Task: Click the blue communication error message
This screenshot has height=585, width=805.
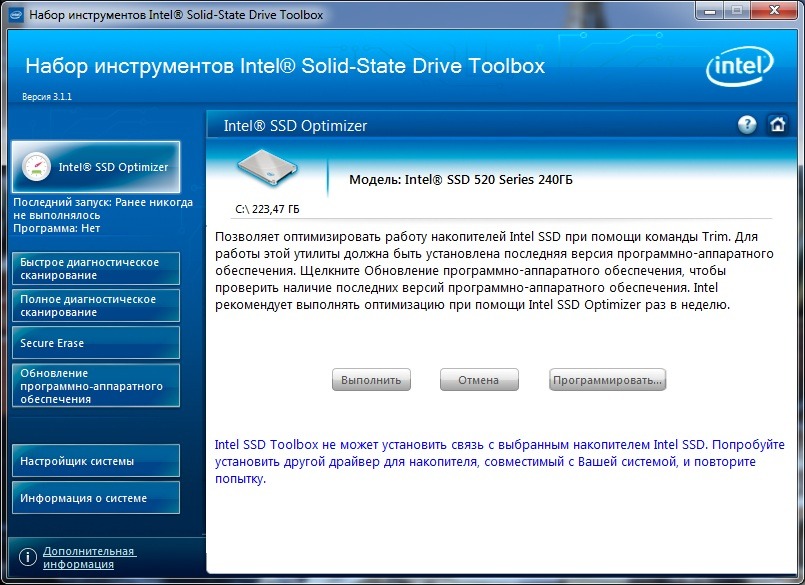Action: click(500, 461)
